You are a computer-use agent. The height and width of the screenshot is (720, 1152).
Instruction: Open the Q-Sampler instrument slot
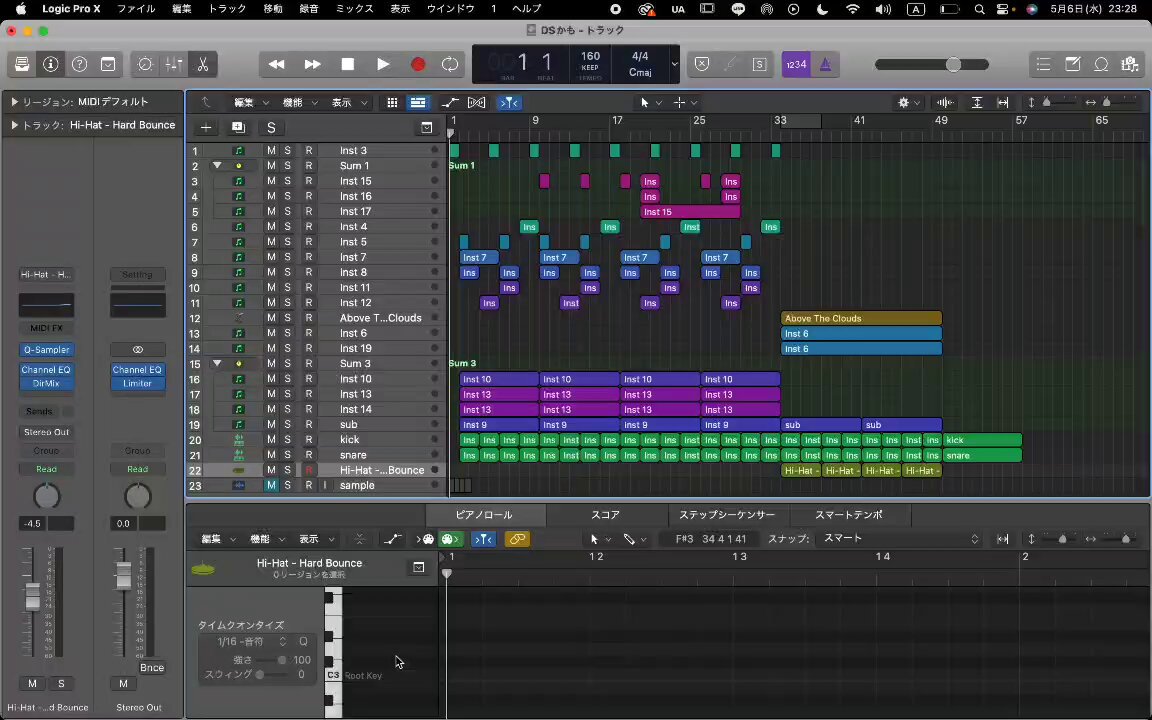pos(46,350)
